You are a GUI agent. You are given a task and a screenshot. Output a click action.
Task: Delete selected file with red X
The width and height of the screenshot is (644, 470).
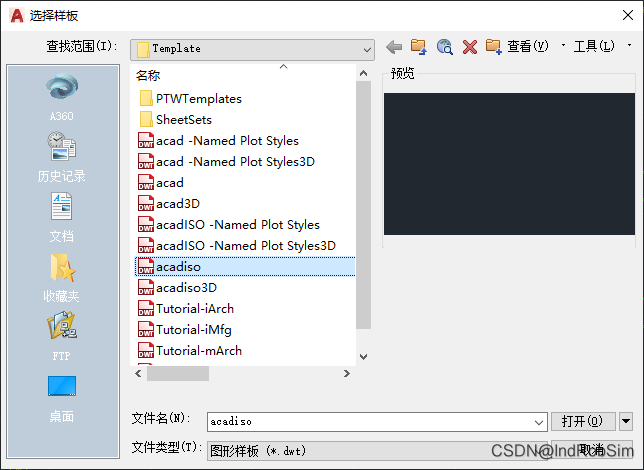[x=469, y=47]
